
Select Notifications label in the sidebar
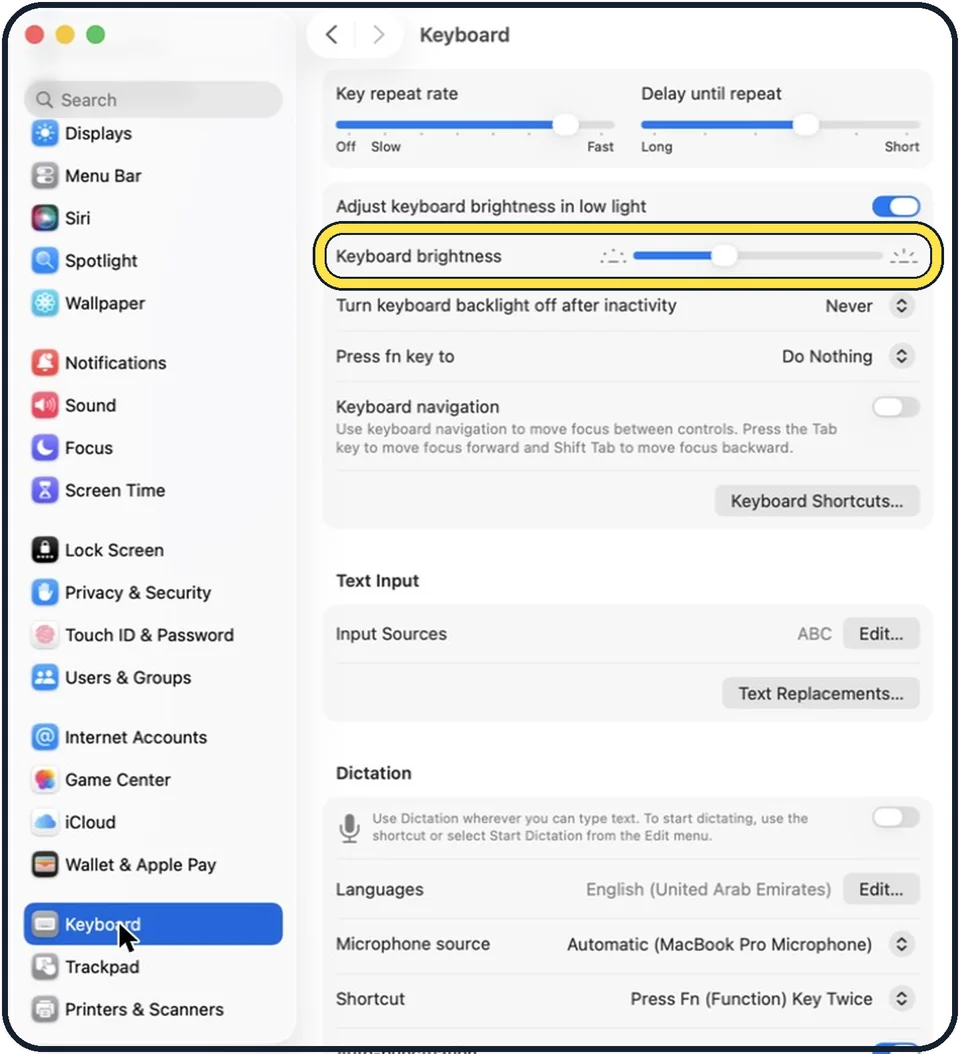pos(116,363)
